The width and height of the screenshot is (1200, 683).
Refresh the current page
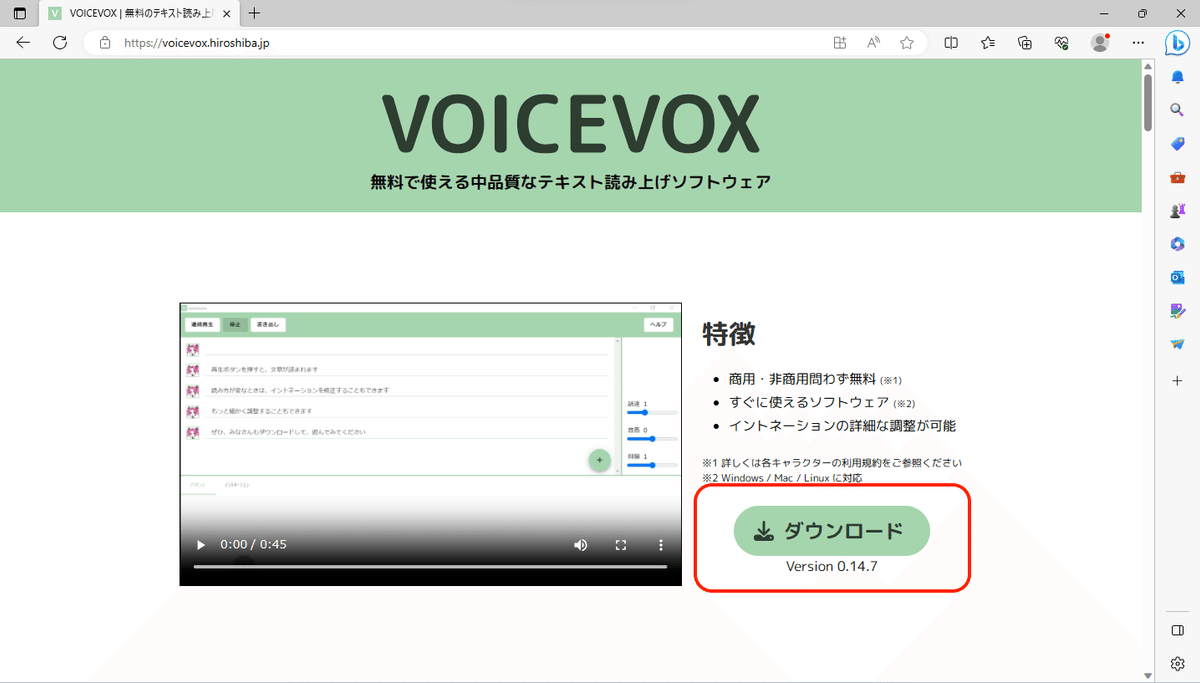click(x=60, y=43)
